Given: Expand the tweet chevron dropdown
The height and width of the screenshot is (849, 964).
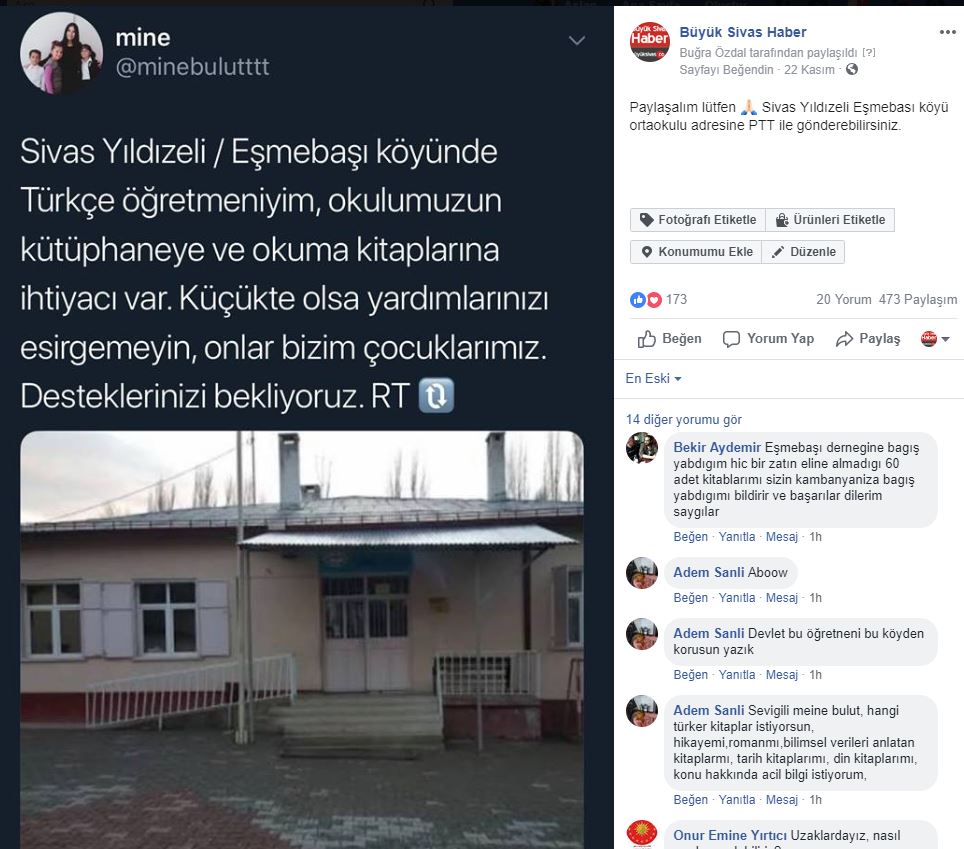Looking at the screenshot, I should 576,41.
